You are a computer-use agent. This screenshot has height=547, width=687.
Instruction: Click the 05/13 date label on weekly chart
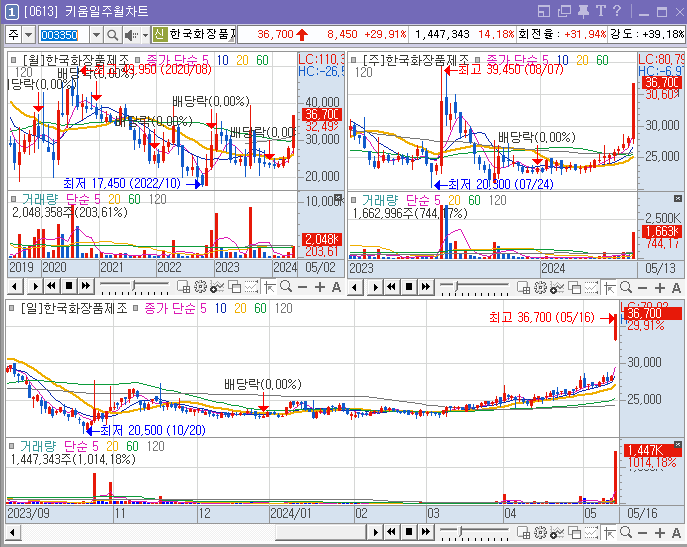click(660, 268)
